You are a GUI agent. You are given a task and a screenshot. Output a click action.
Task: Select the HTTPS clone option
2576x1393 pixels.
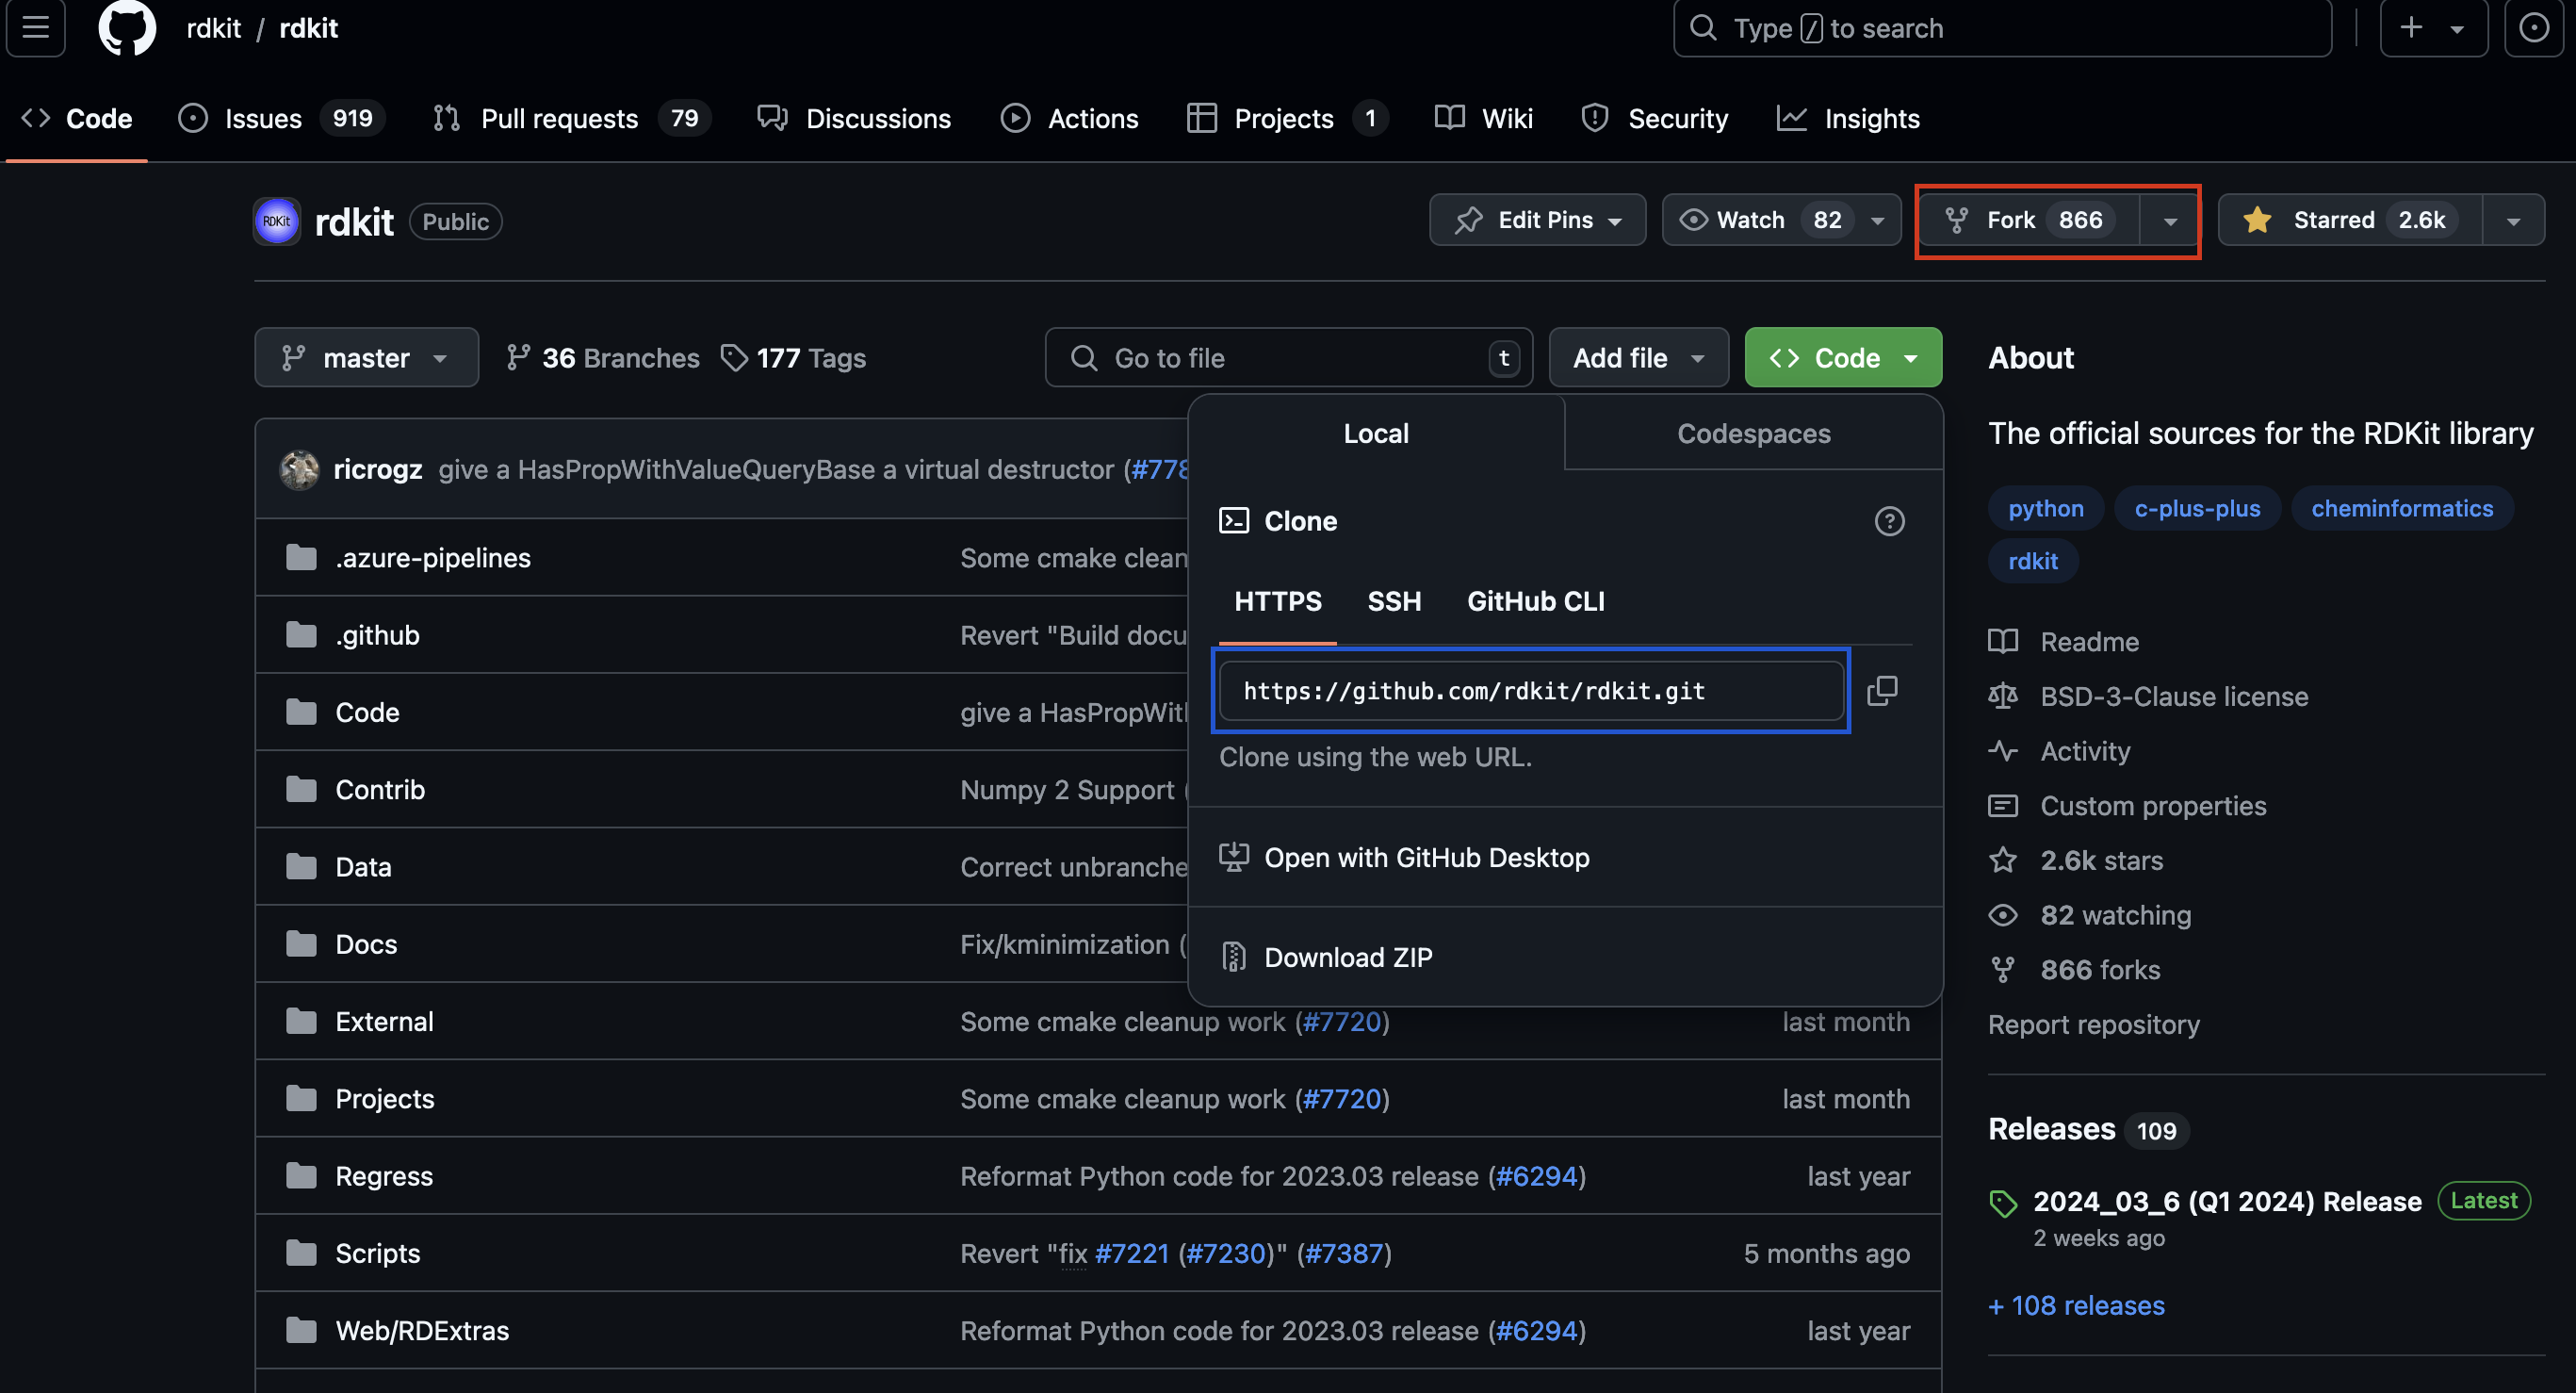pos(1278,601)
